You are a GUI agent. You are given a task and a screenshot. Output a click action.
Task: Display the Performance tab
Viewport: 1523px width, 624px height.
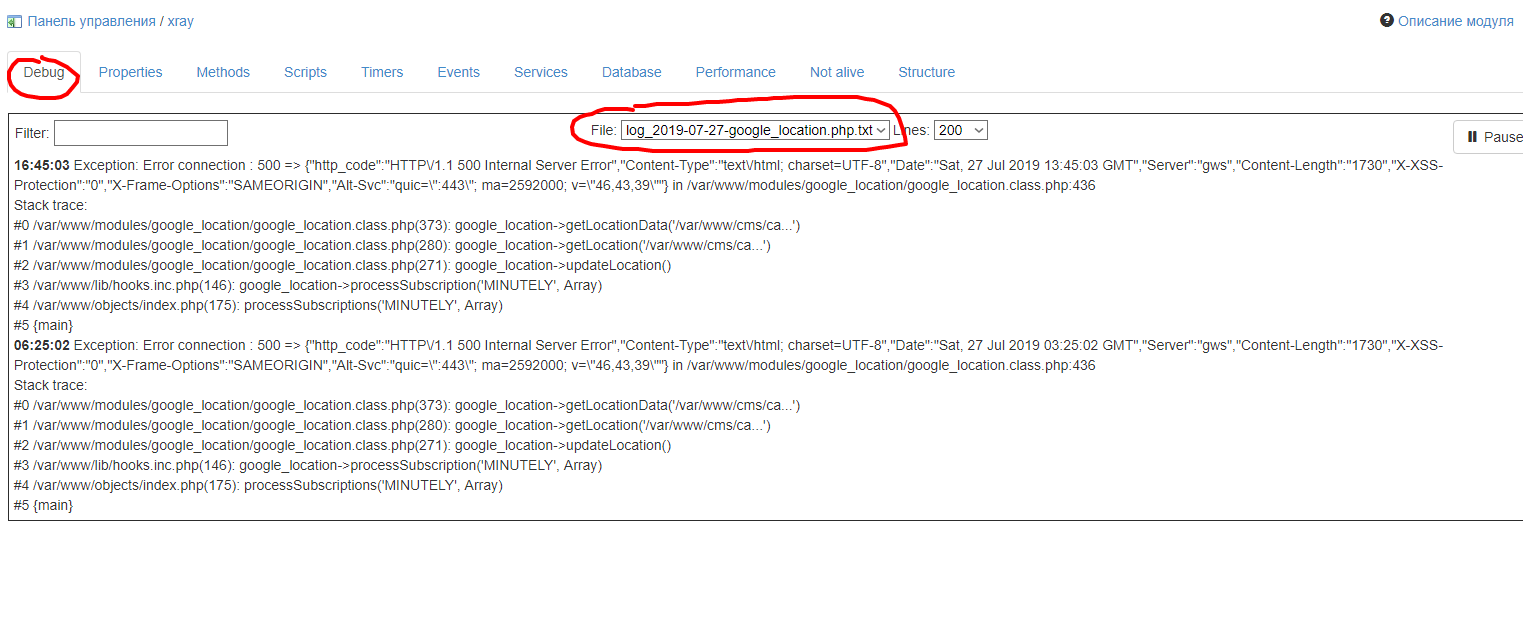735,72
